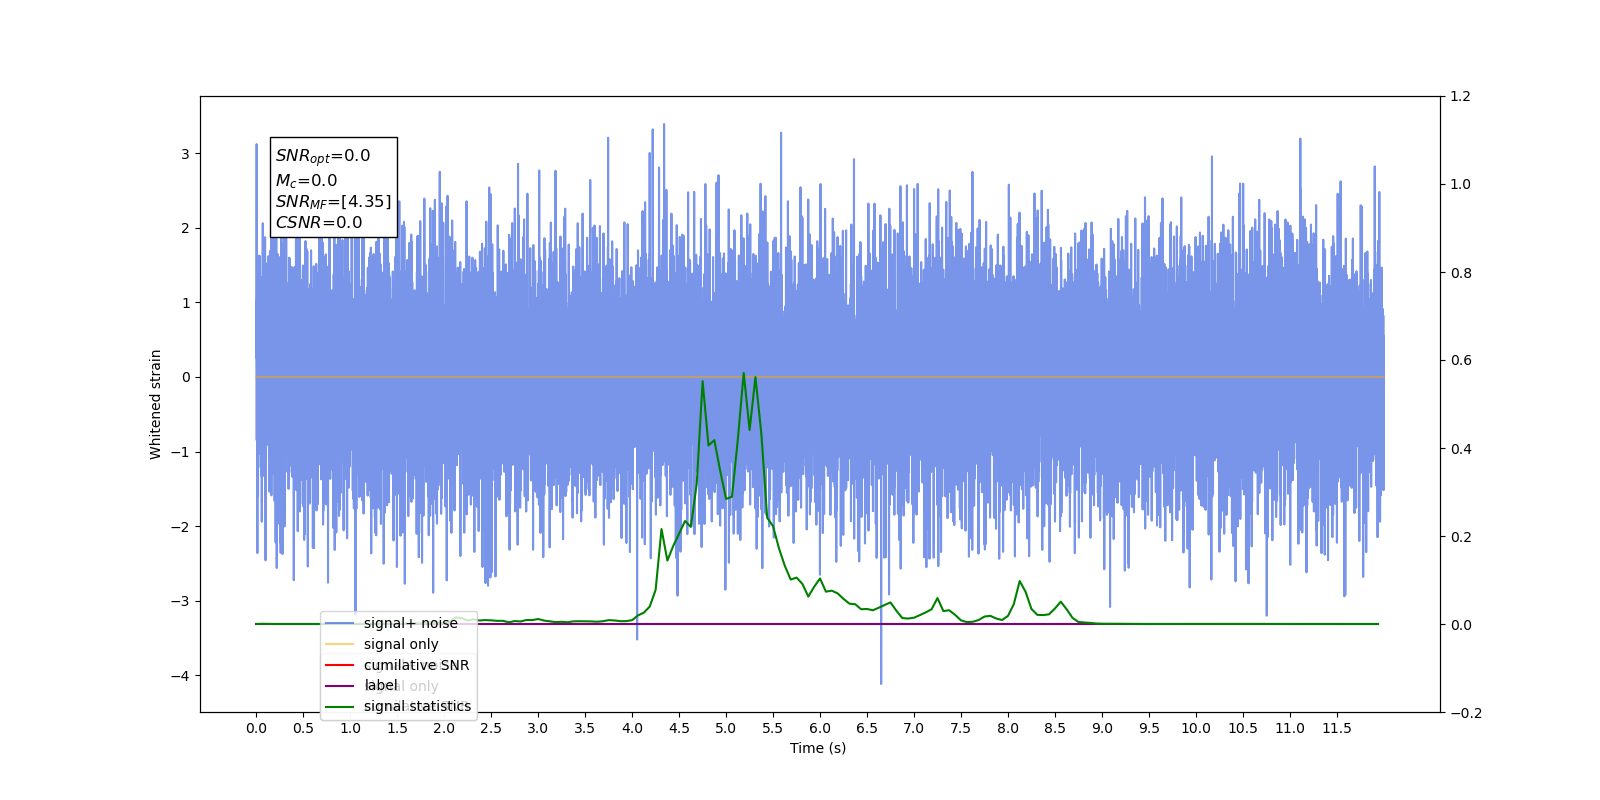This screenshot has width=1600, height=800.
Task: Click the SNRMF=[4.35] annotation text
Action: pyautogui.click(x=334, y=202)
